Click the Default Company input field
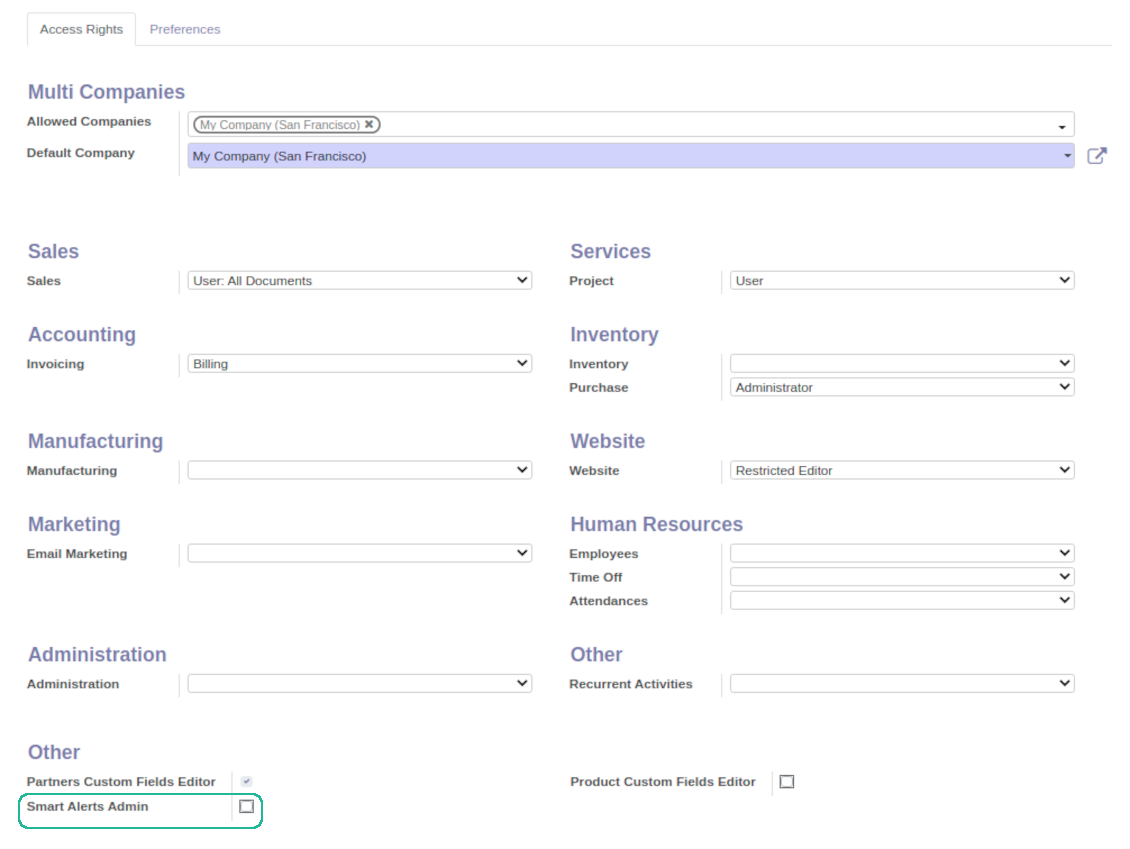 (x=631, y=156)
